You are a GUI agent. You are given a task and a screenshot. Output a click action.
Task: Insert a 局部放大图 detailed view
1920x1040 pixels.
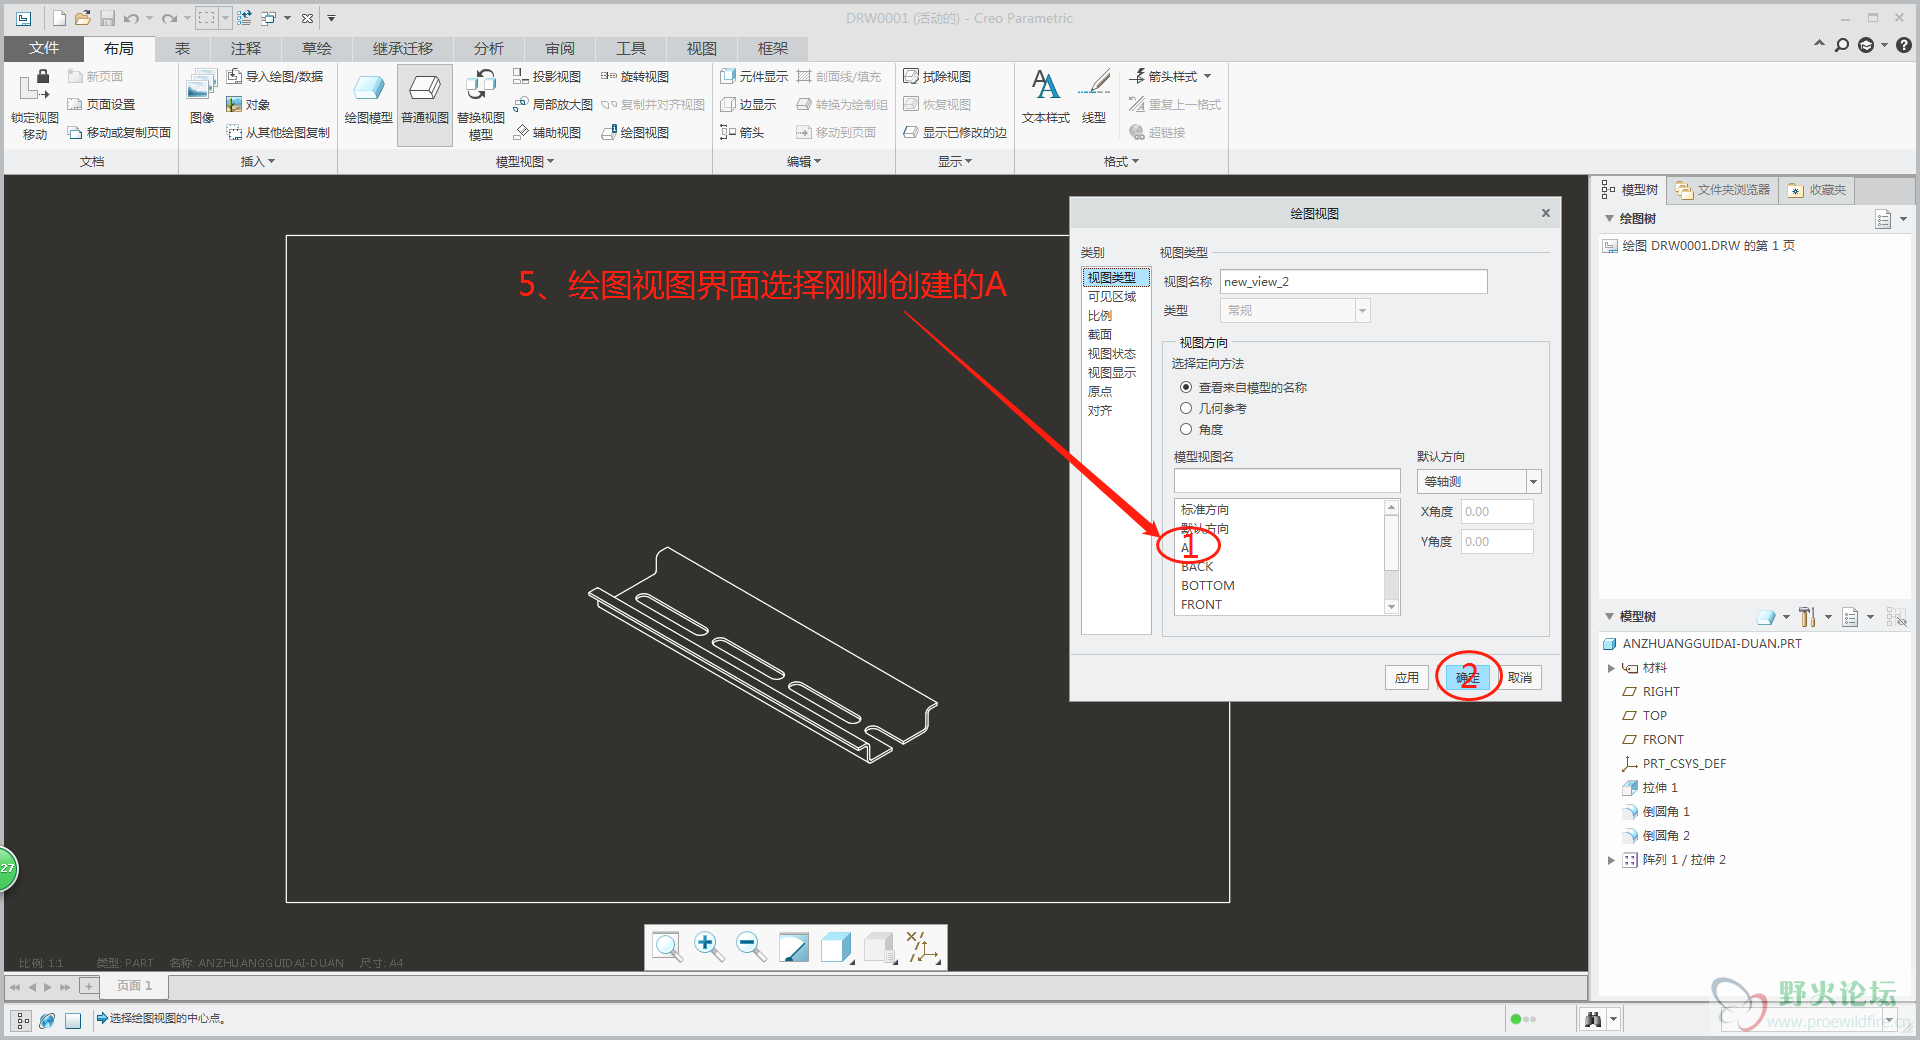[x=553, y=104]
